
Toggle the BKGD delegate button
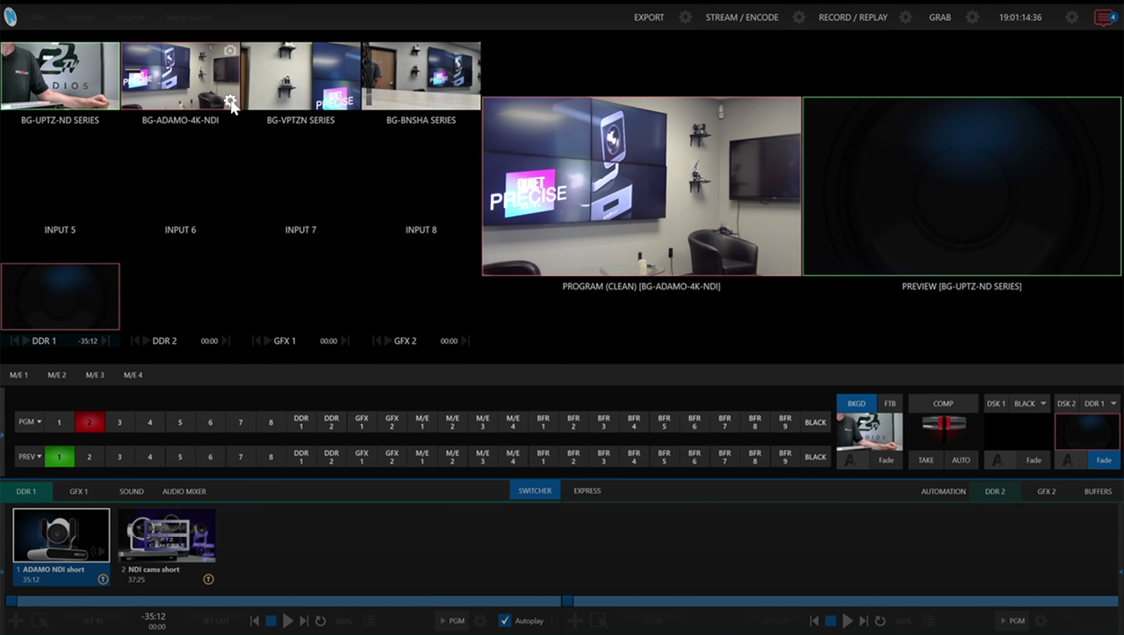pyautogui.click(x=856, y=403)
